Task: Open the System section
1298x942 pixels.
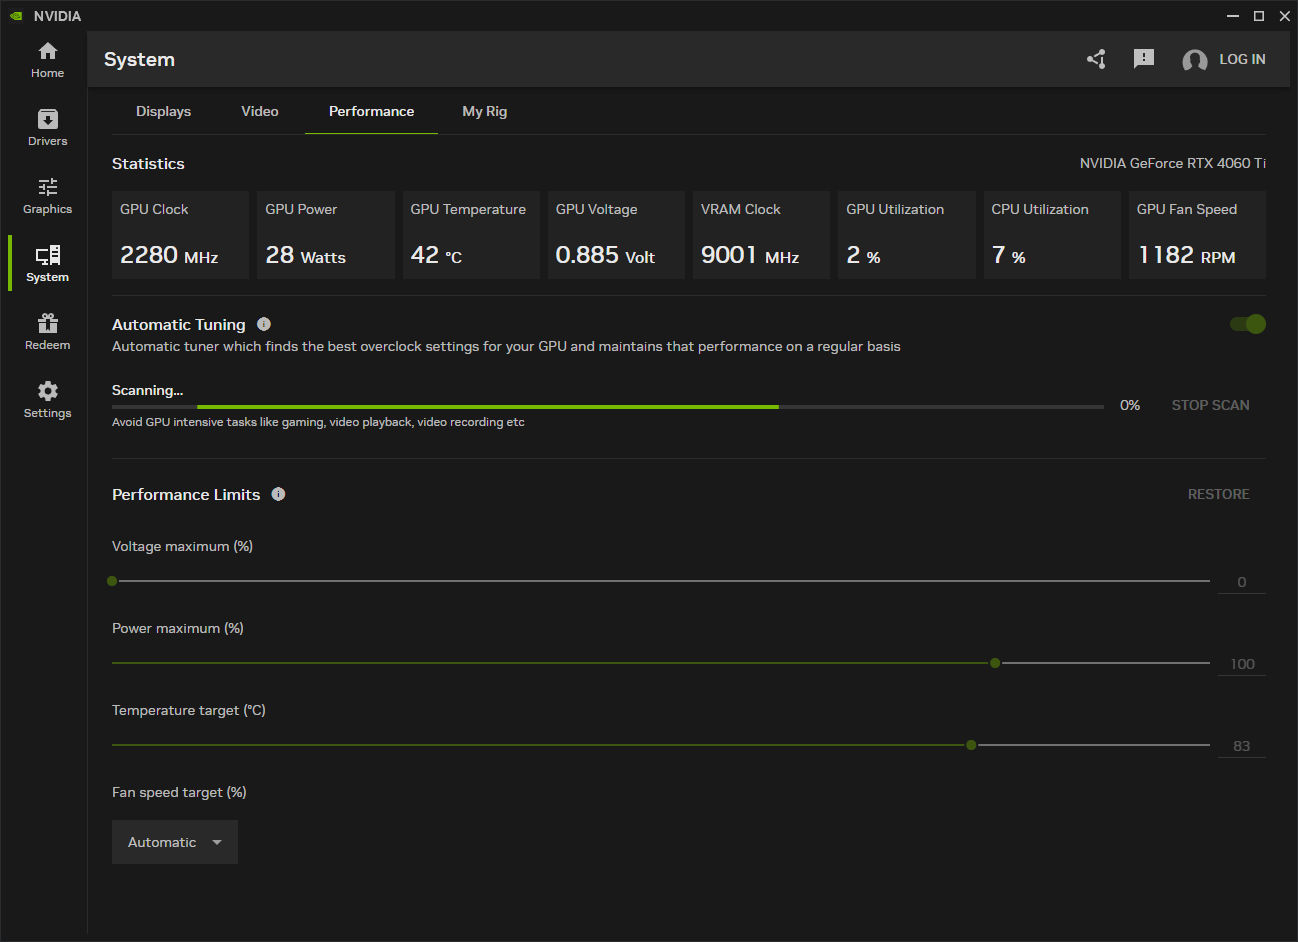Action: [x=47, y=262]
